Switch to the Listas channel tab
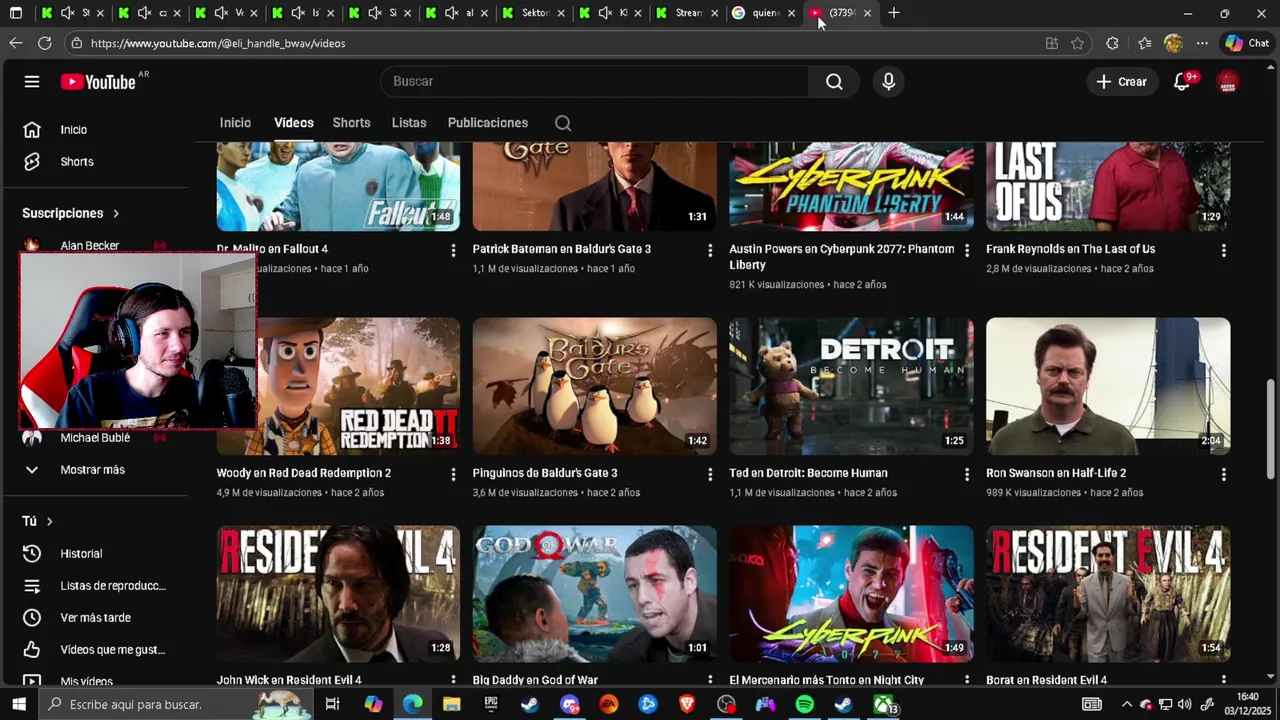The image size is (1280, 720). click(x=409, y=123)
